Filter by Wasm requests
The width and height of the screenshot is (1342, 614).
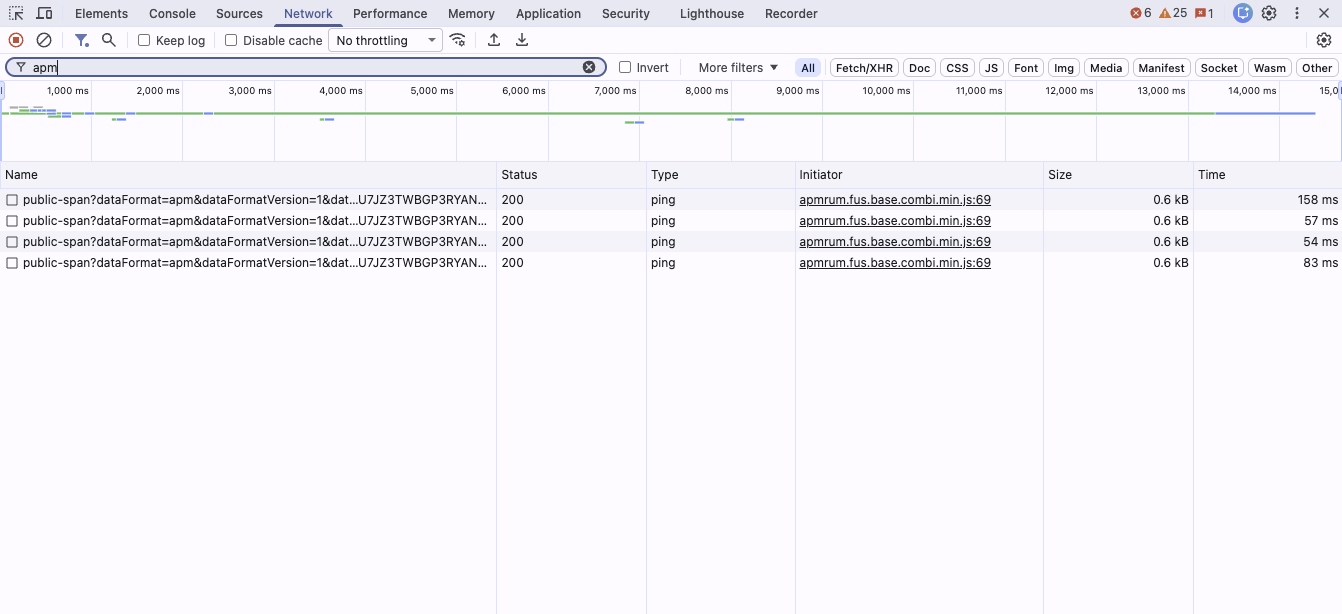pos(1269,68)
